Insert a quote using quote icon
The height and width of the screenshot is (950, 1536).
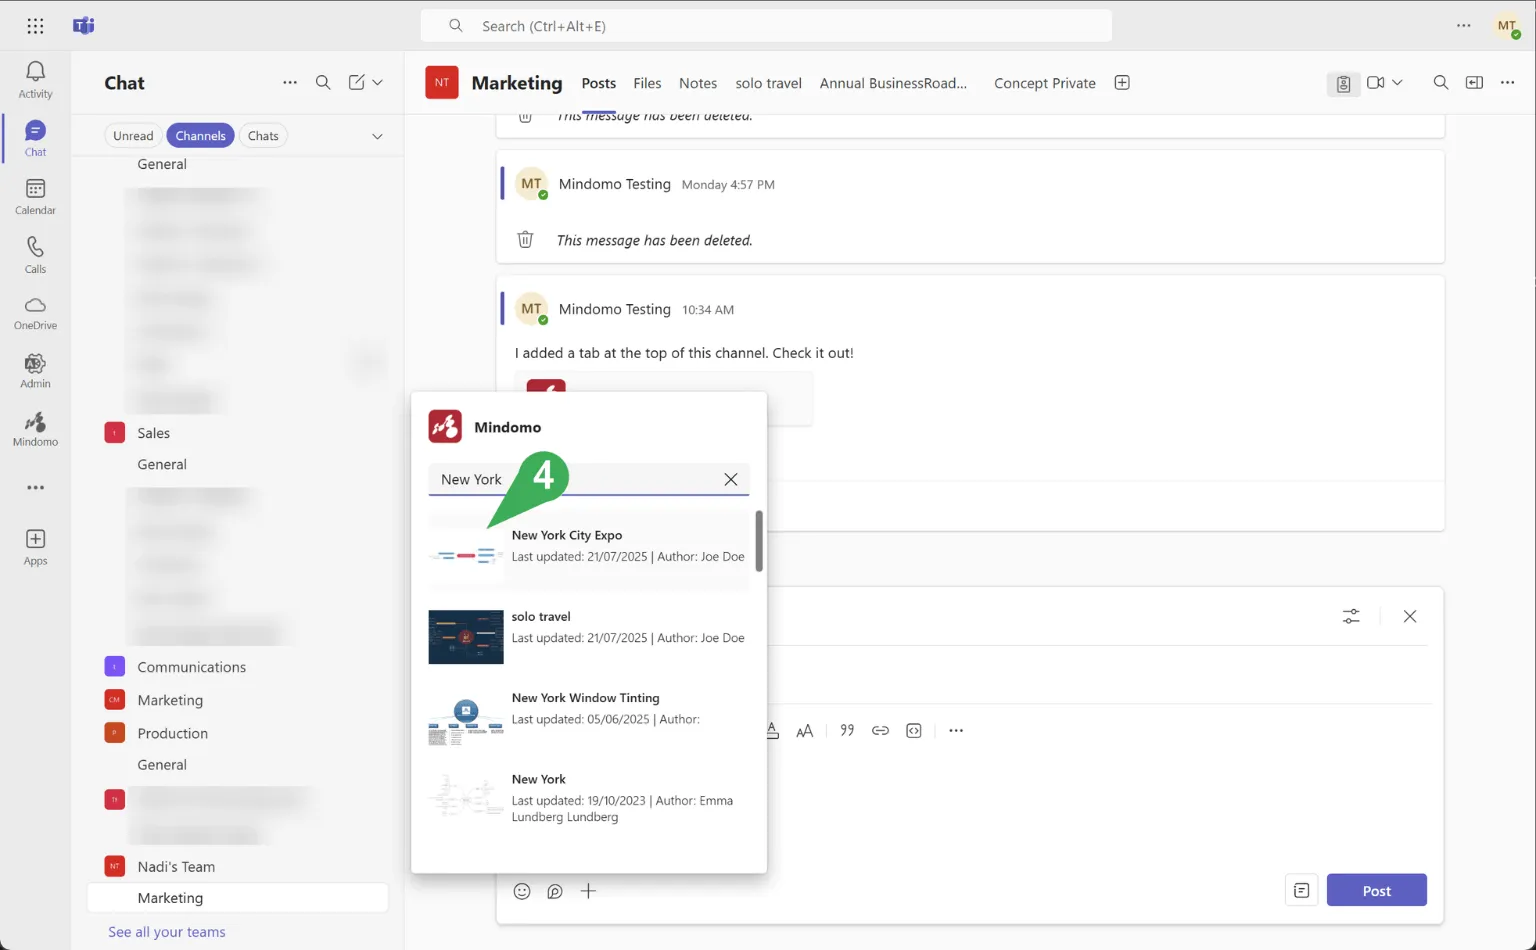point(847,731)
